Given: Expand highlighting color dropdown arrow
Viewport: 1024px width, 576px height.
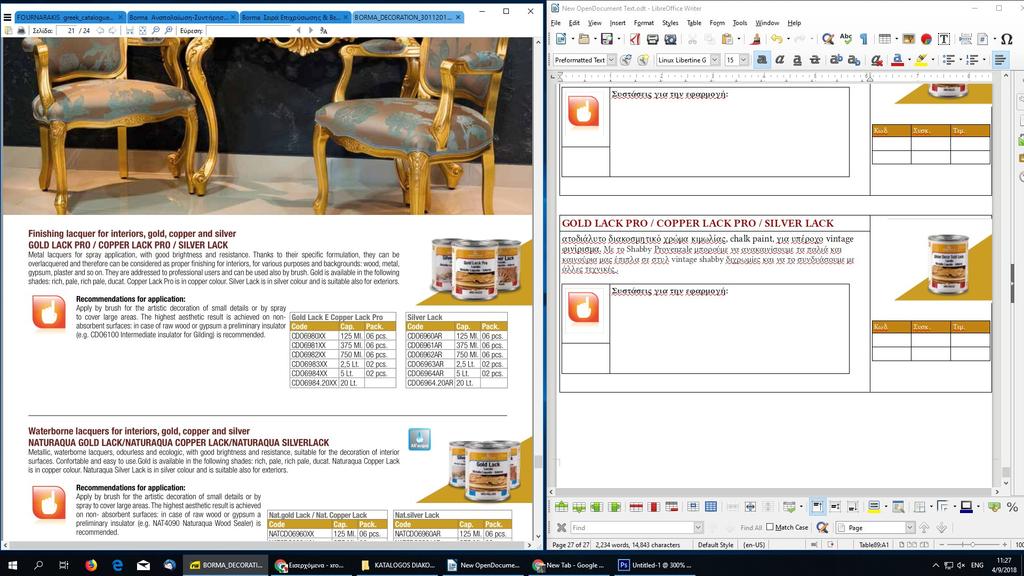Looking at the screenshot, I should point(933,60).
